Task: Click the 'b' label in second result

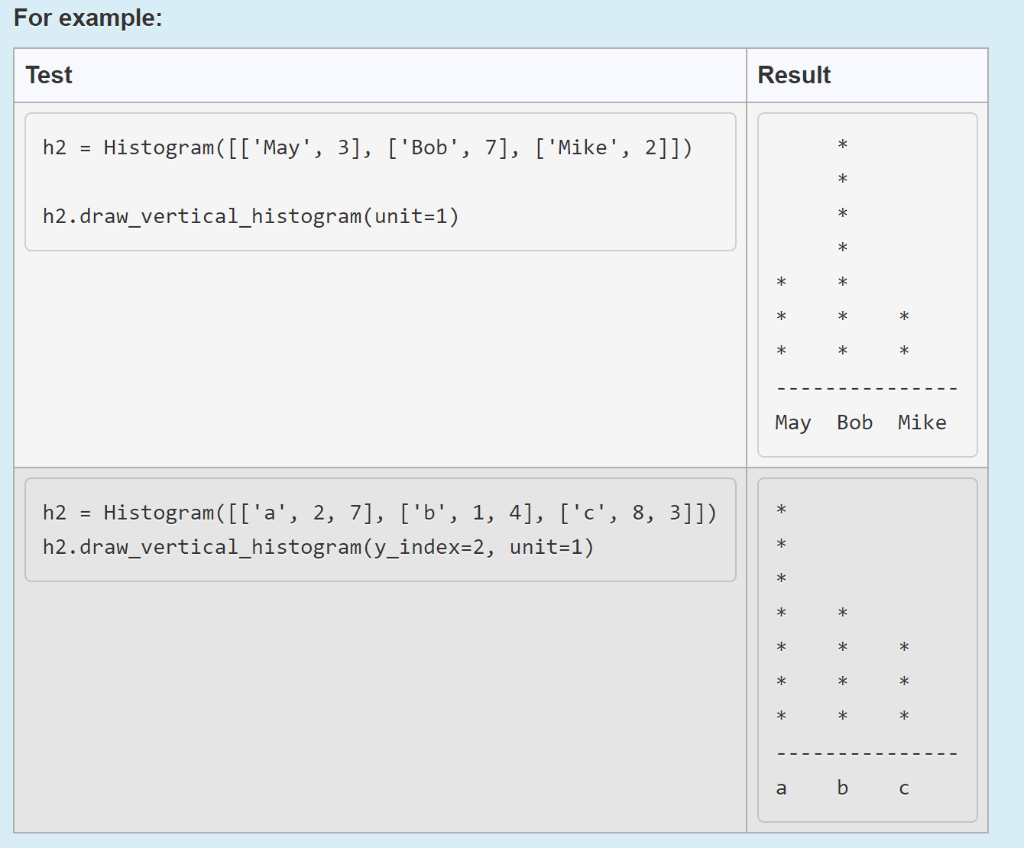Action: click(x=842, y=788)
